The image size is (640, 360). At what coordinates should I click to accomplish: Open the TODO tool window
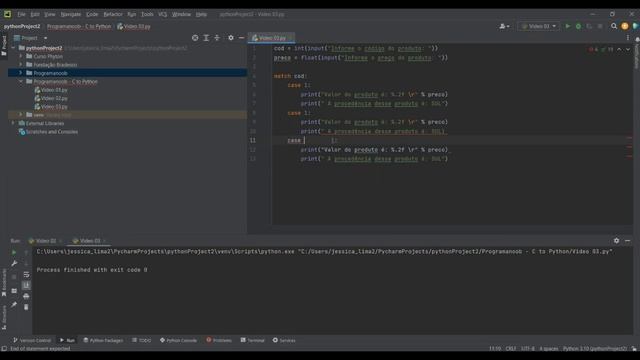pos(141,340)
